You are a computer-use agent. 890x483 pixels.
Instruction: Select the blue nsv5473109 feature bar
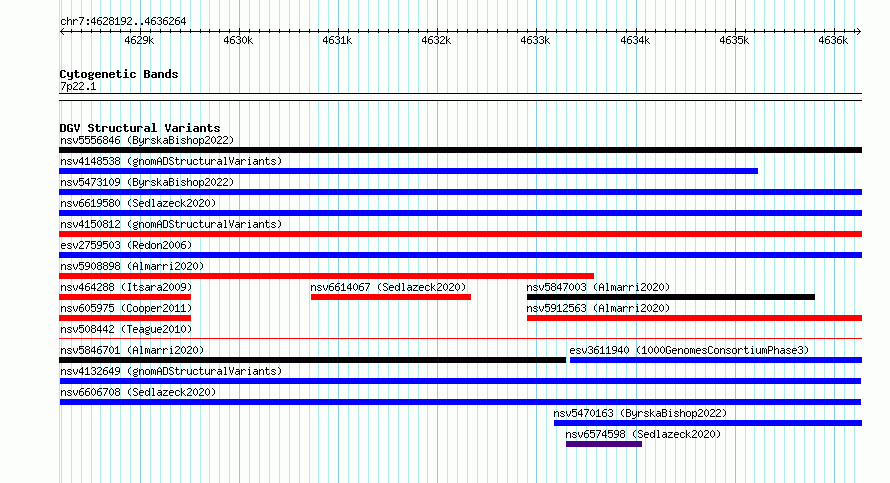coord(460,192)
